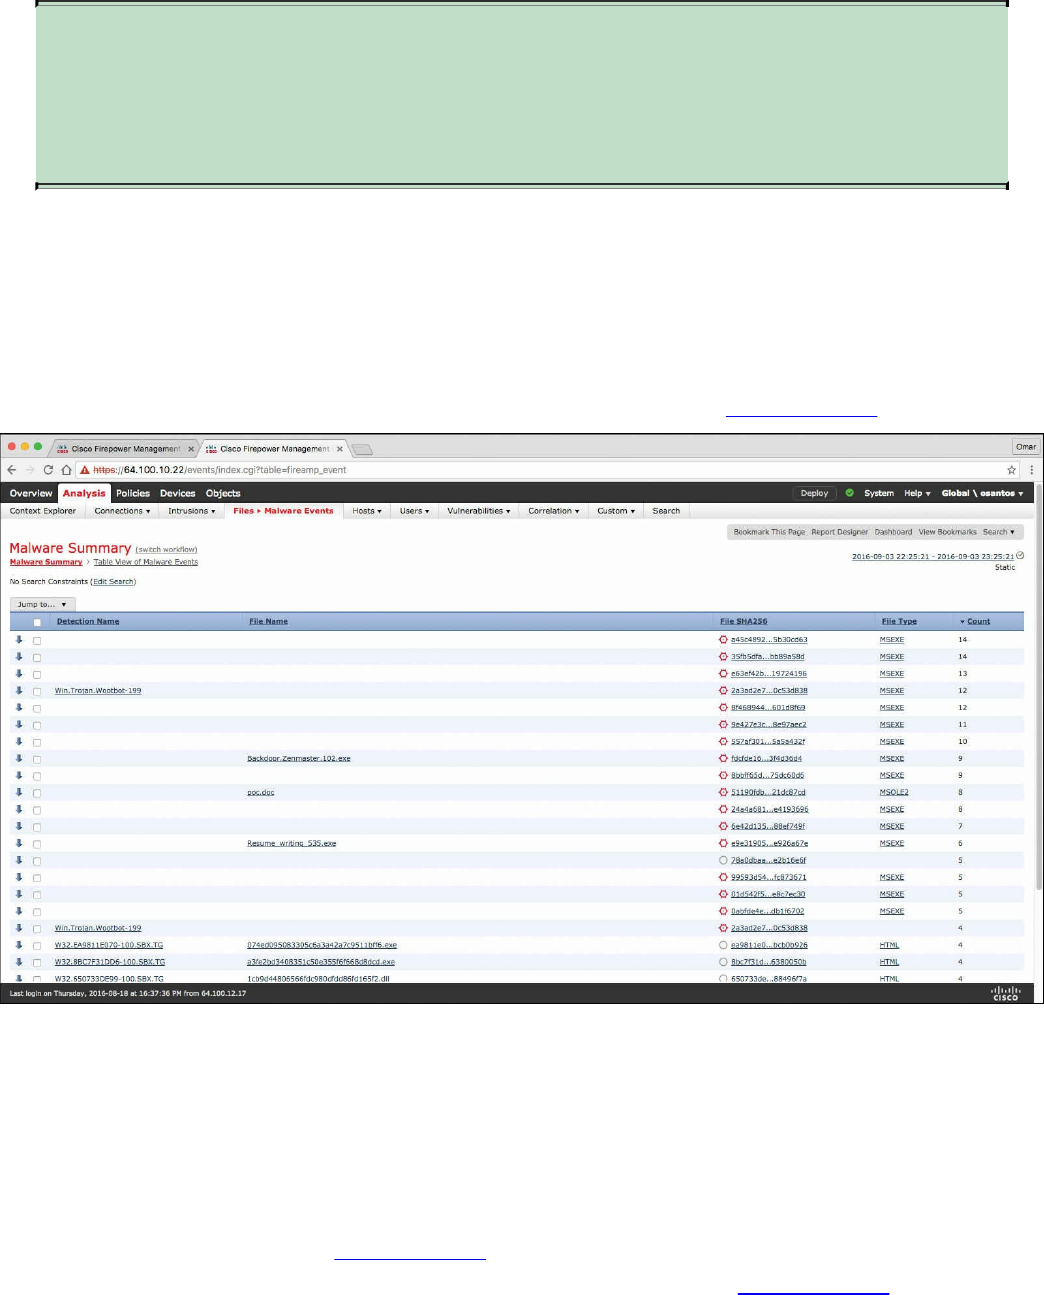This screenshot has height=1295, width=1044.
Task: Check the box for the W32.EA9811E070 row
Action: pyautogui.click(x=37, y=946)
